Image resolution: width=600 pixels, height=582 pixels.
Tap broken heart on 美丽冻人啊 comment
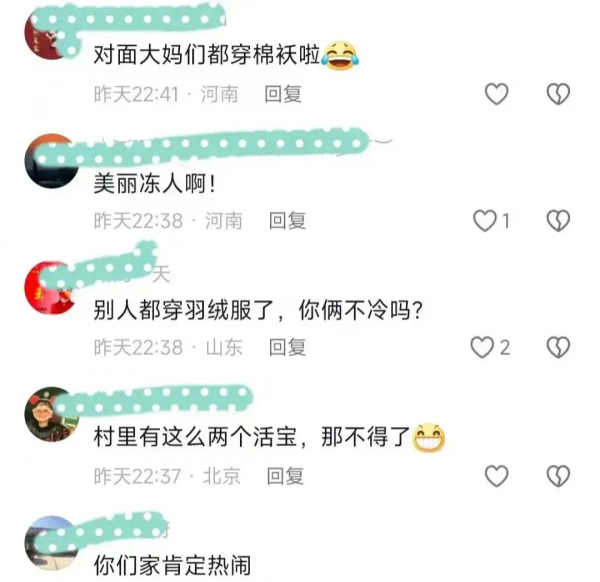[558, 220]
